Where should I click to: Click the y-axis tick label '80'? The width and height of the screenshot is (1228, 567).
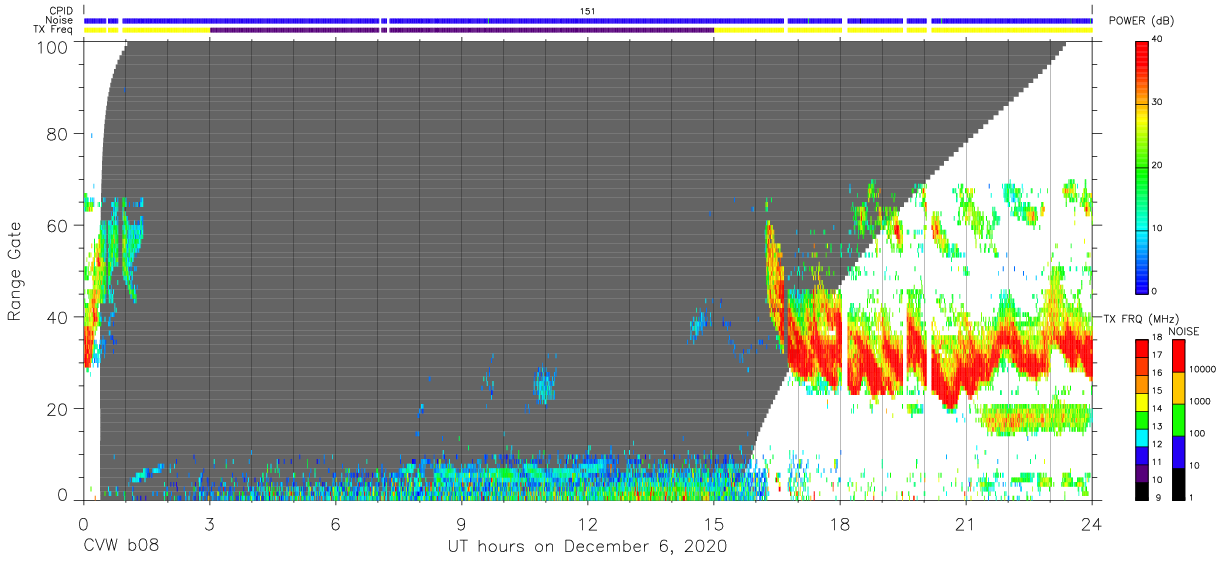(59, 133)
